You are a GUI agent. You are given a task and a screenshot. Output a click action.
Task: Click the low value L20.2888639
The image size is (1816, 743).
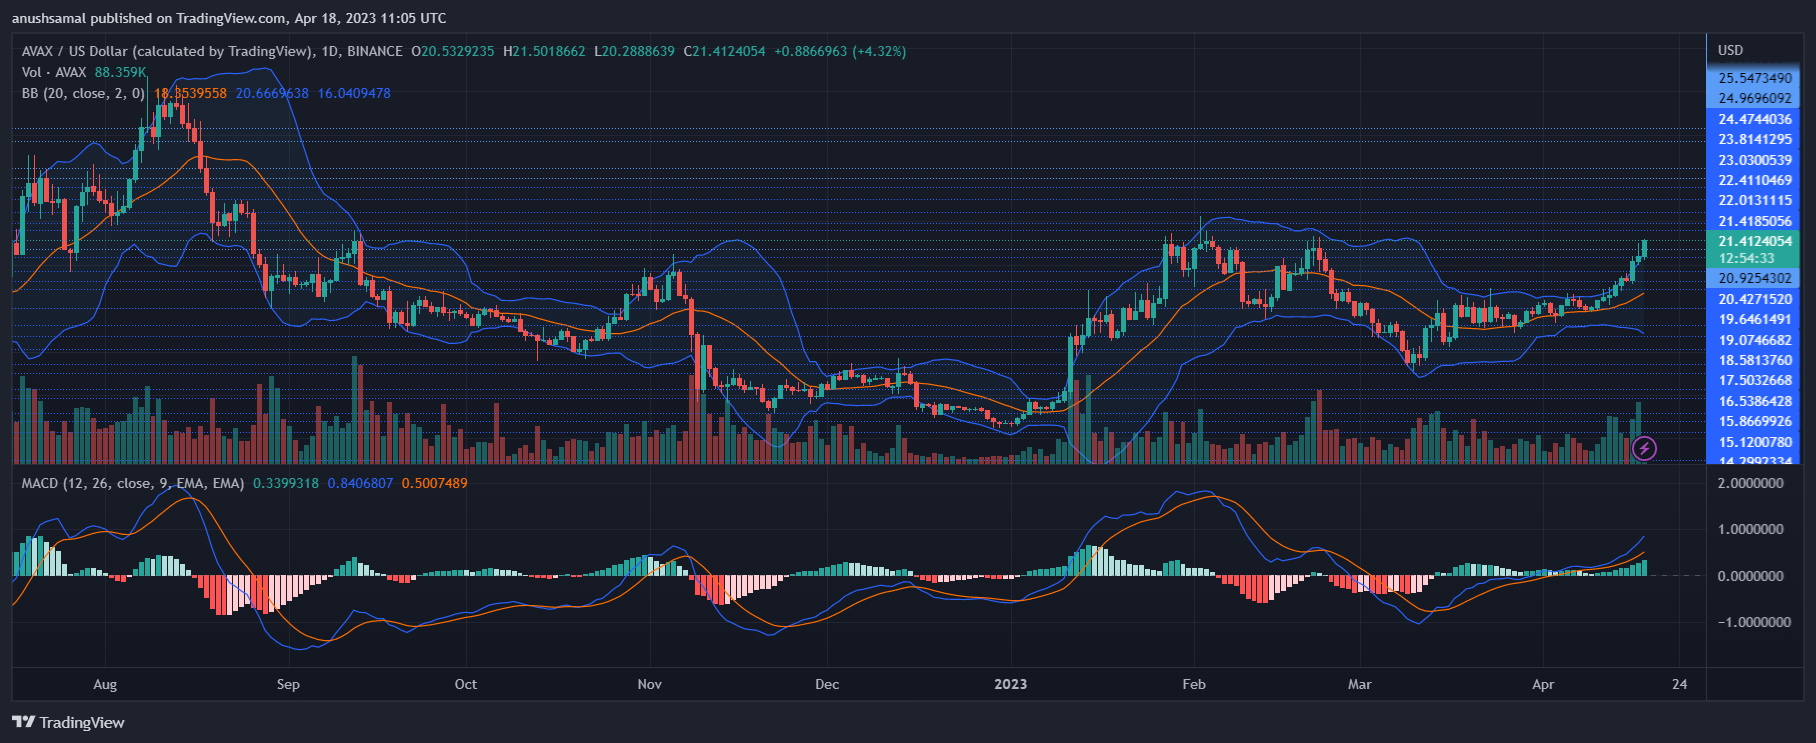tap(634, 51)
